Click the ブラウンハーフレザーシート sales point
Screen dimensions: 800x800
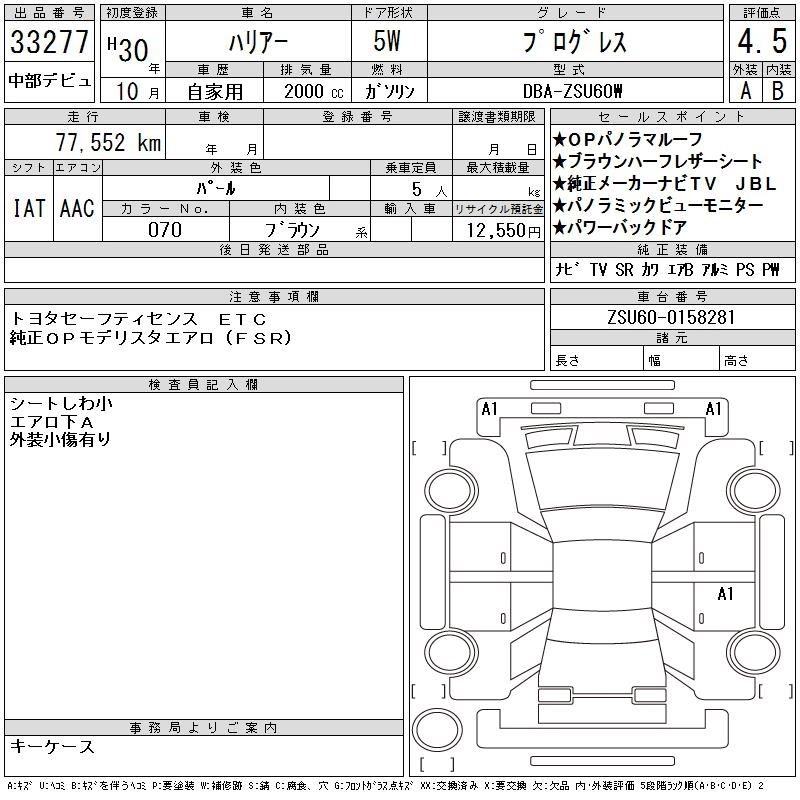pyautogui.click(x=657, y=161)
